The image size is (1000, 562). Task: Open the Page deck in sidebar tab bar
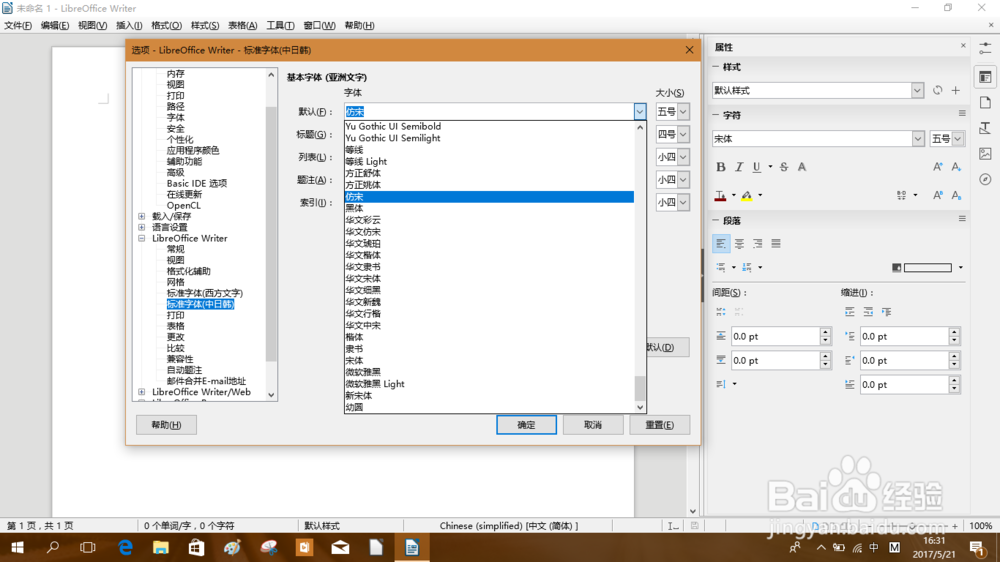click(985, 103)
